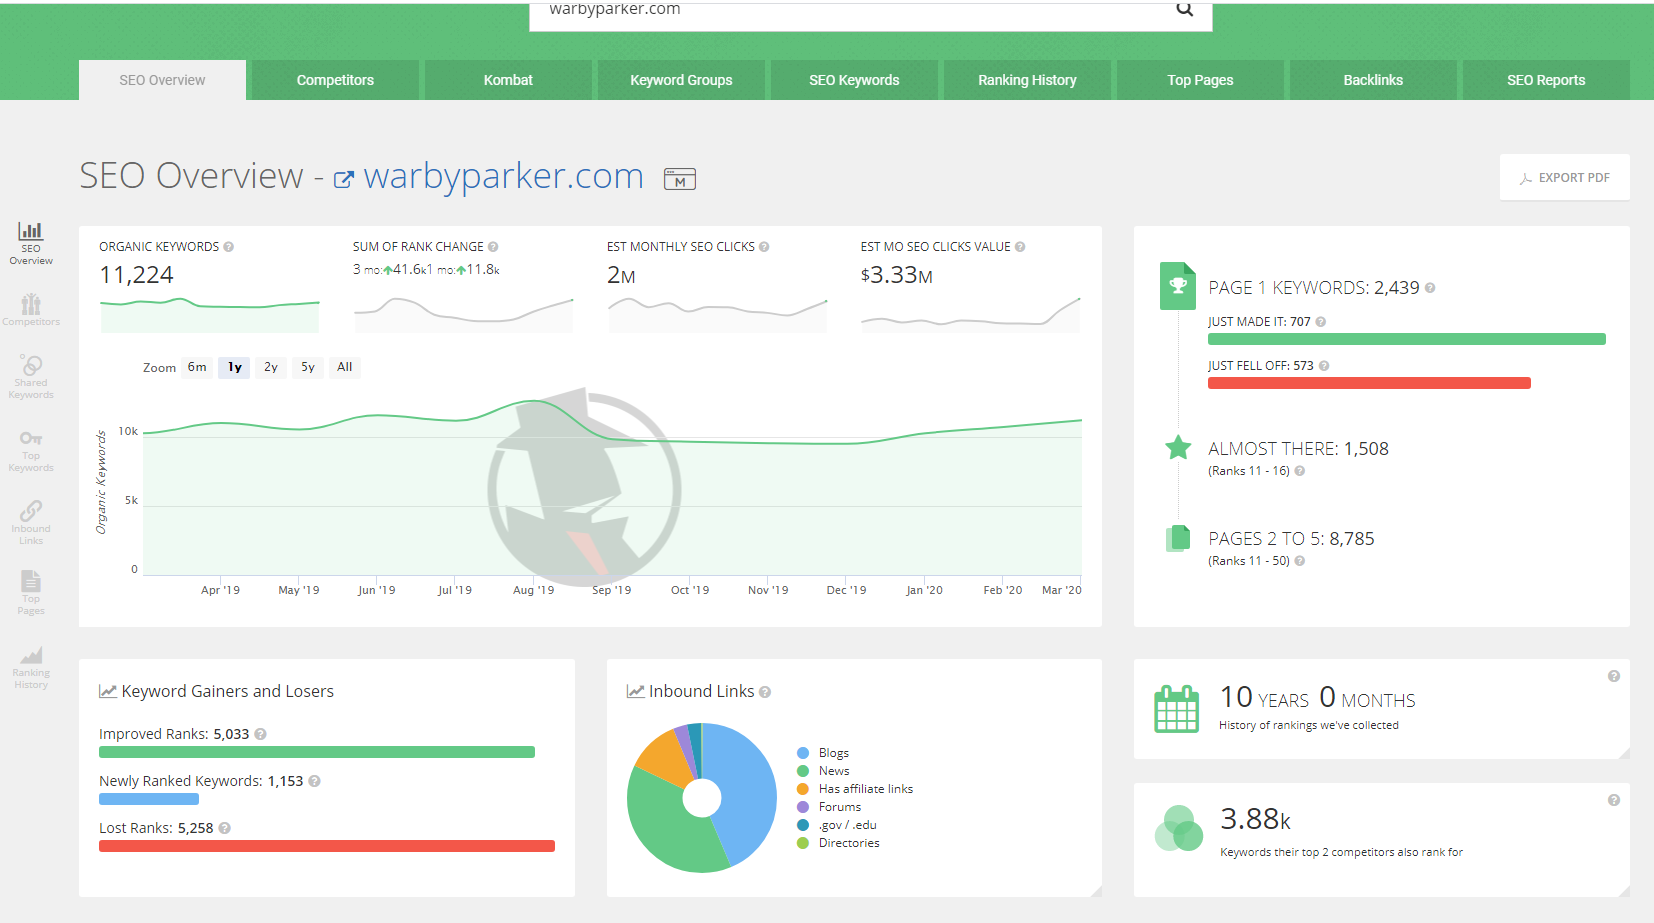Click the monthly view icon beside domain title
1654x923 pixels.
click(x=680, y=179)
